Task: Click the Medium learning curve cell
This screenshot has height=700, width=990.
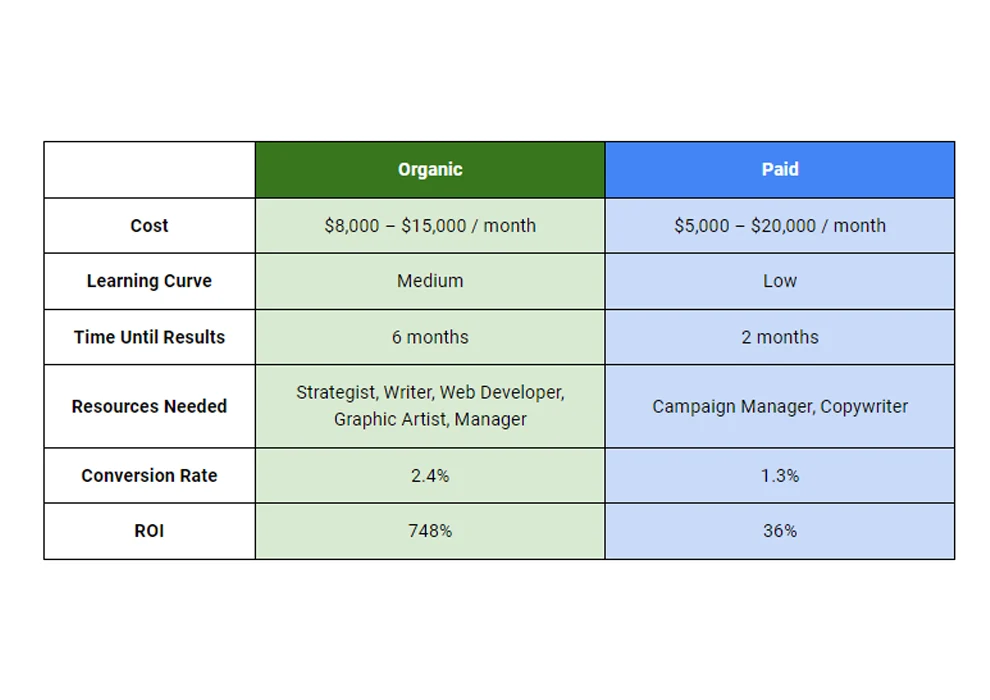Action: 430,281
